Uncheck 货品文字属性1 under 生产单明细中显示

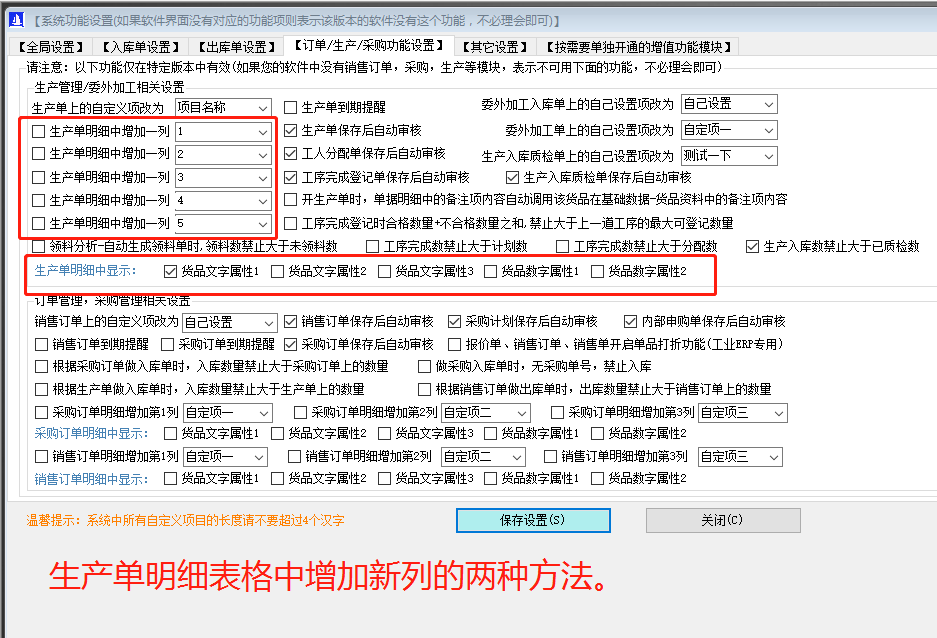point(170,268)
